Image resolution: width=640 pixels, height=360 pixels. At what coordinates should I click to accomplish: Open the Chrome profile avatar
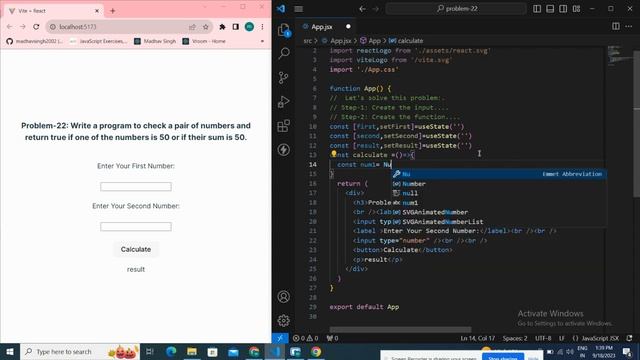point(249,27)
